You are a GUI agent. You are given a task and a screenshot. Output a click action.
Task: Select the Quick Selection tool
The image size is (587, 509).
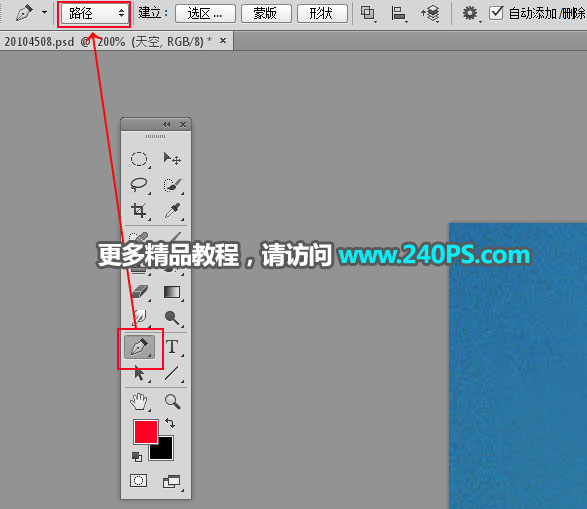tap(172, 185)
